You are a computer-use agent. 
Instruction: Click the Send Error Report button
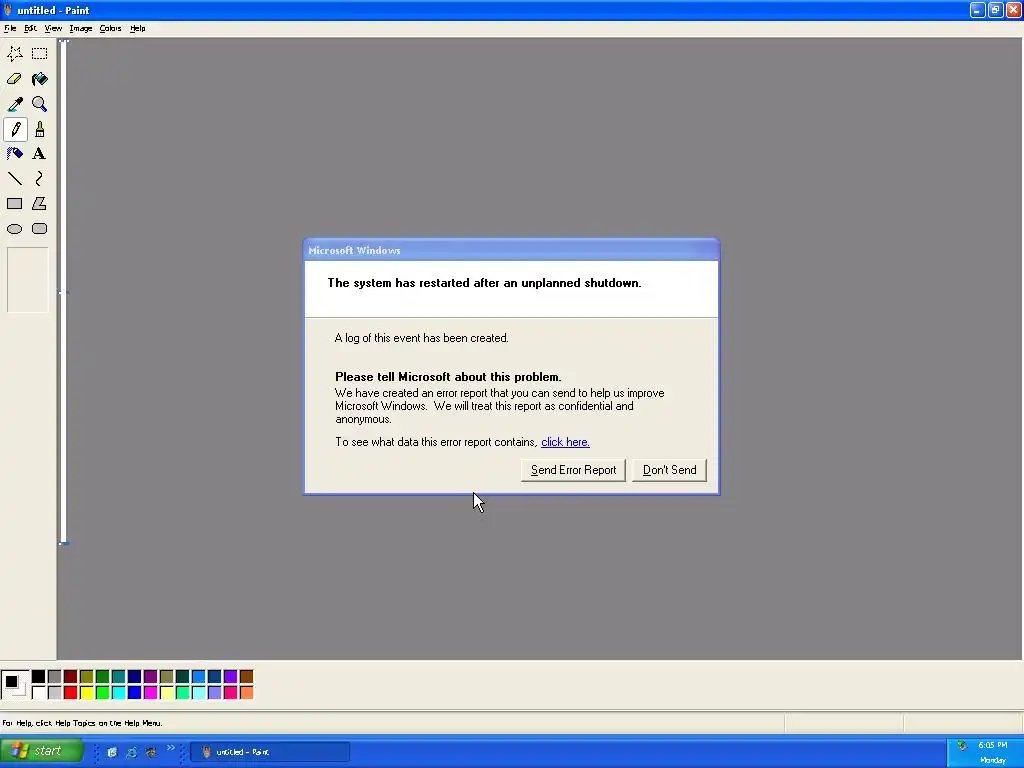[573, 470]
